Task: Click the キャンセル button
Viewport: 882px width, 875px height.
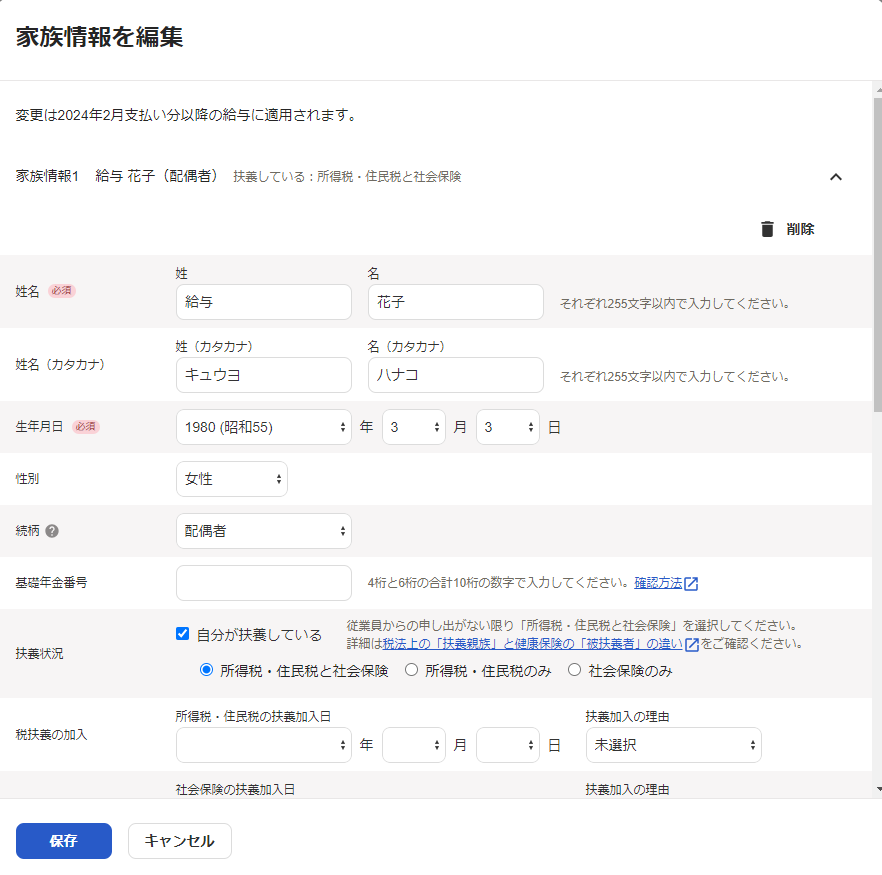Action: [x=179, y=841]
